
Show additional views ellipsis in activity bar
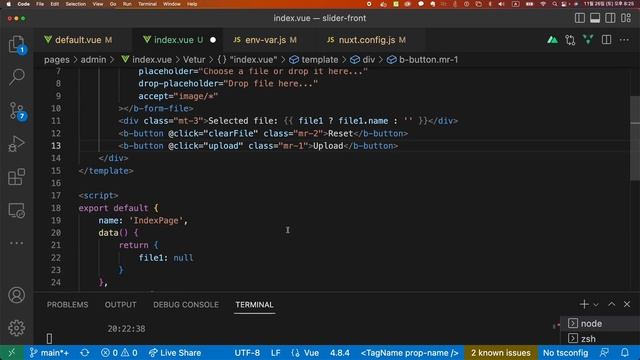[16, 243]
